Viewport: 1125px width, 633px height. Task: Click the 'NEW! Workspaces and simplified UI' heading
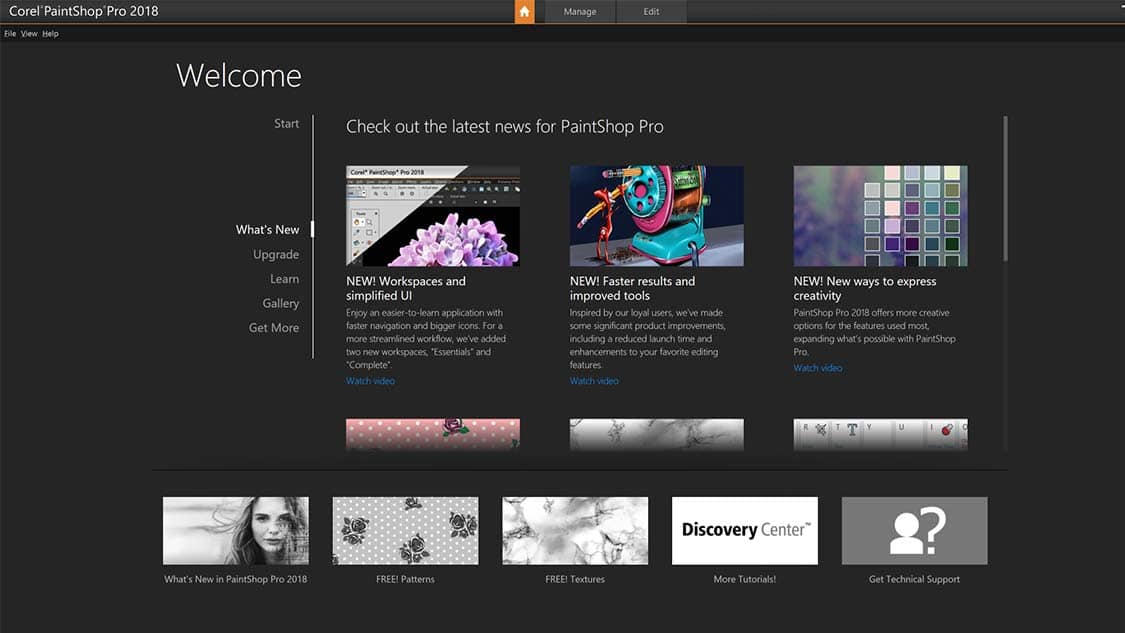tap(406, 289)
